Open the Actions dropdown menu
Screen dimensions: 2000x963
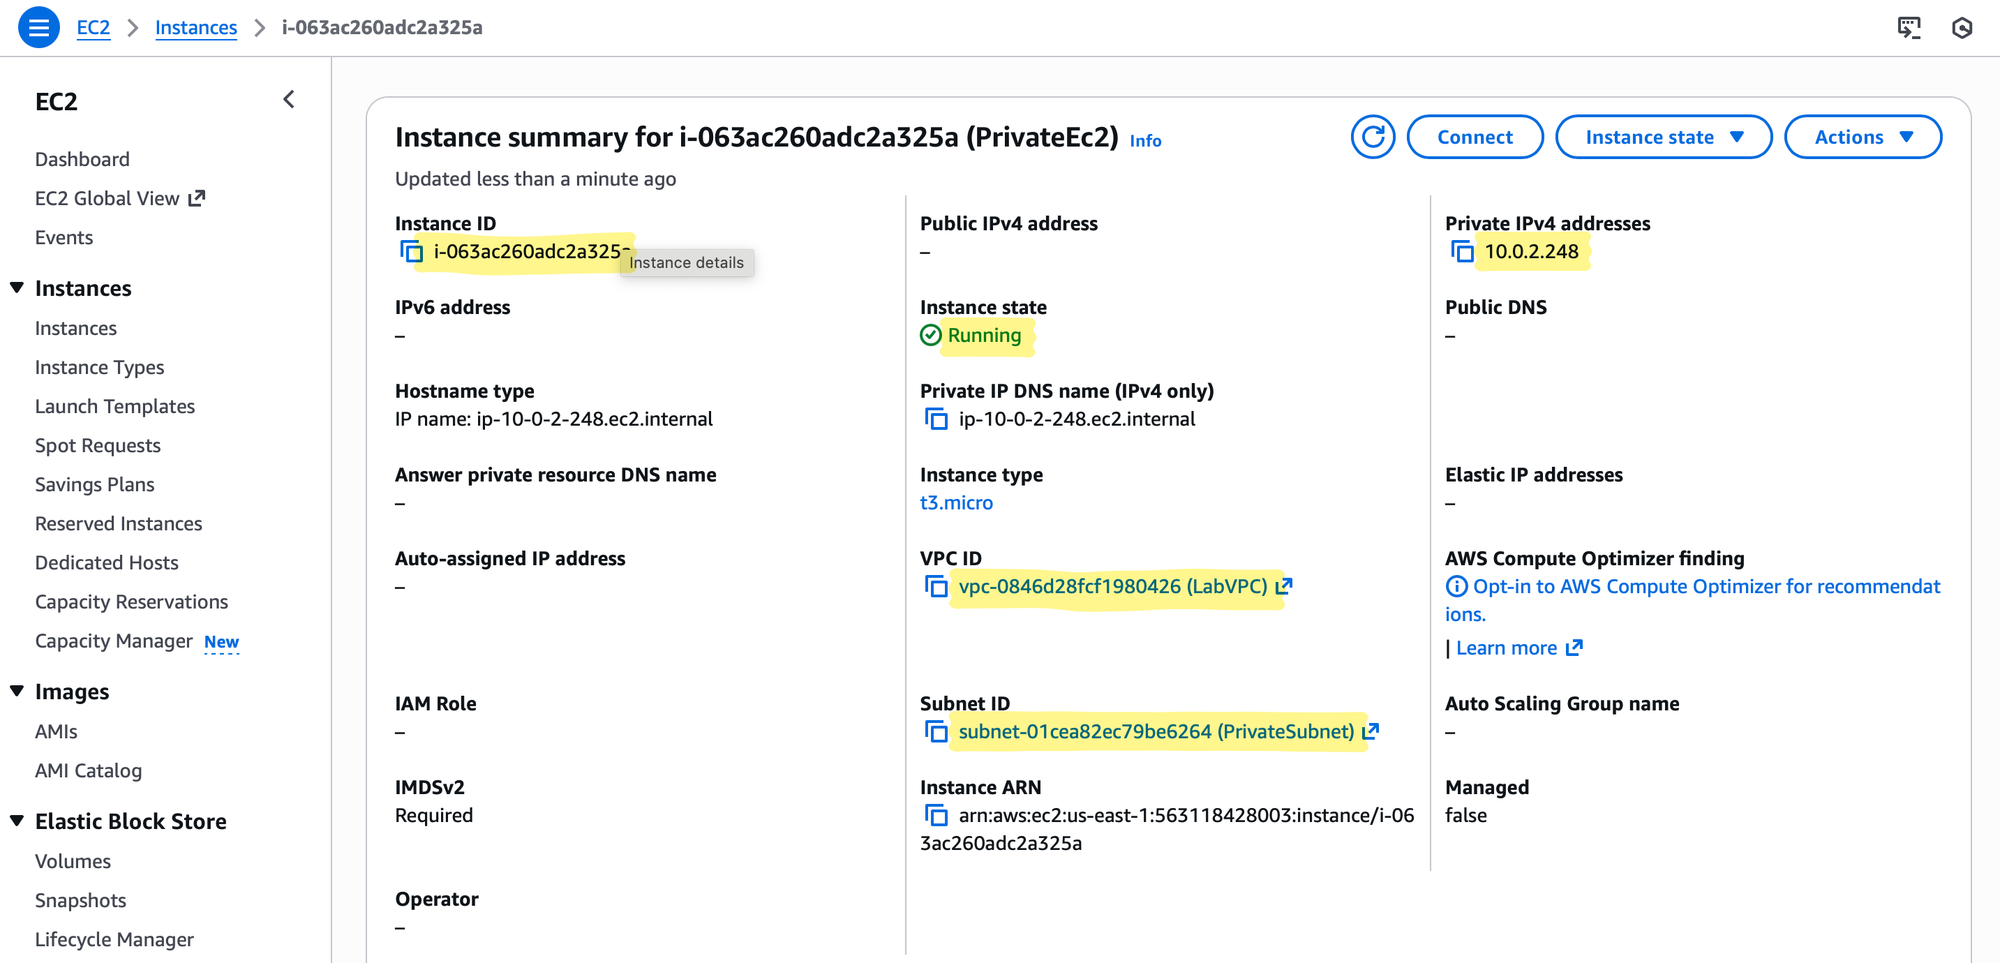[1862, 137]
